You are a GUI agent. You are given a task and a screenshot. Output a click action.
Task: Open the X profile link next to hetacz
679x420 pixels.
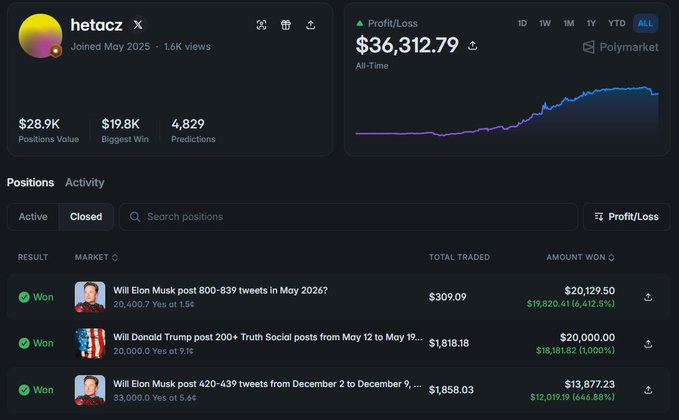click(138, 25)
